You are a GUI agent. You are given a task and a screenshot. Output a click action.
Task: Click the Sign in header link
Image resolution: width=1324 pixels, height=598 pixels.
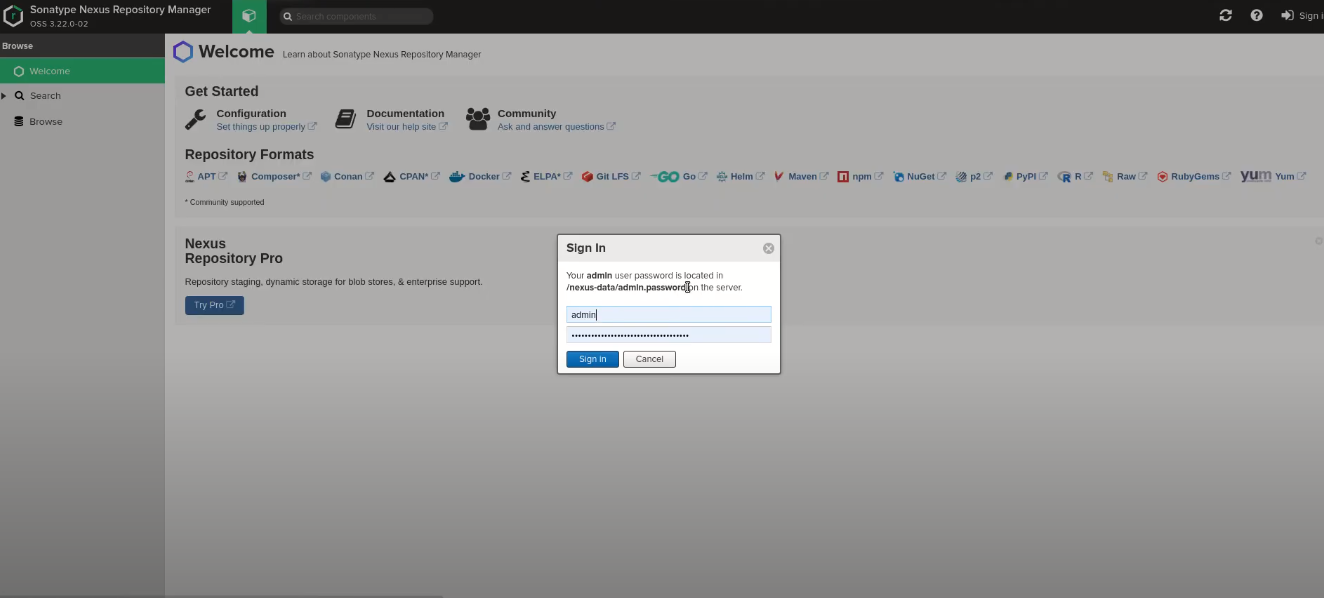pyautogui.click(x=1302, y=16)
